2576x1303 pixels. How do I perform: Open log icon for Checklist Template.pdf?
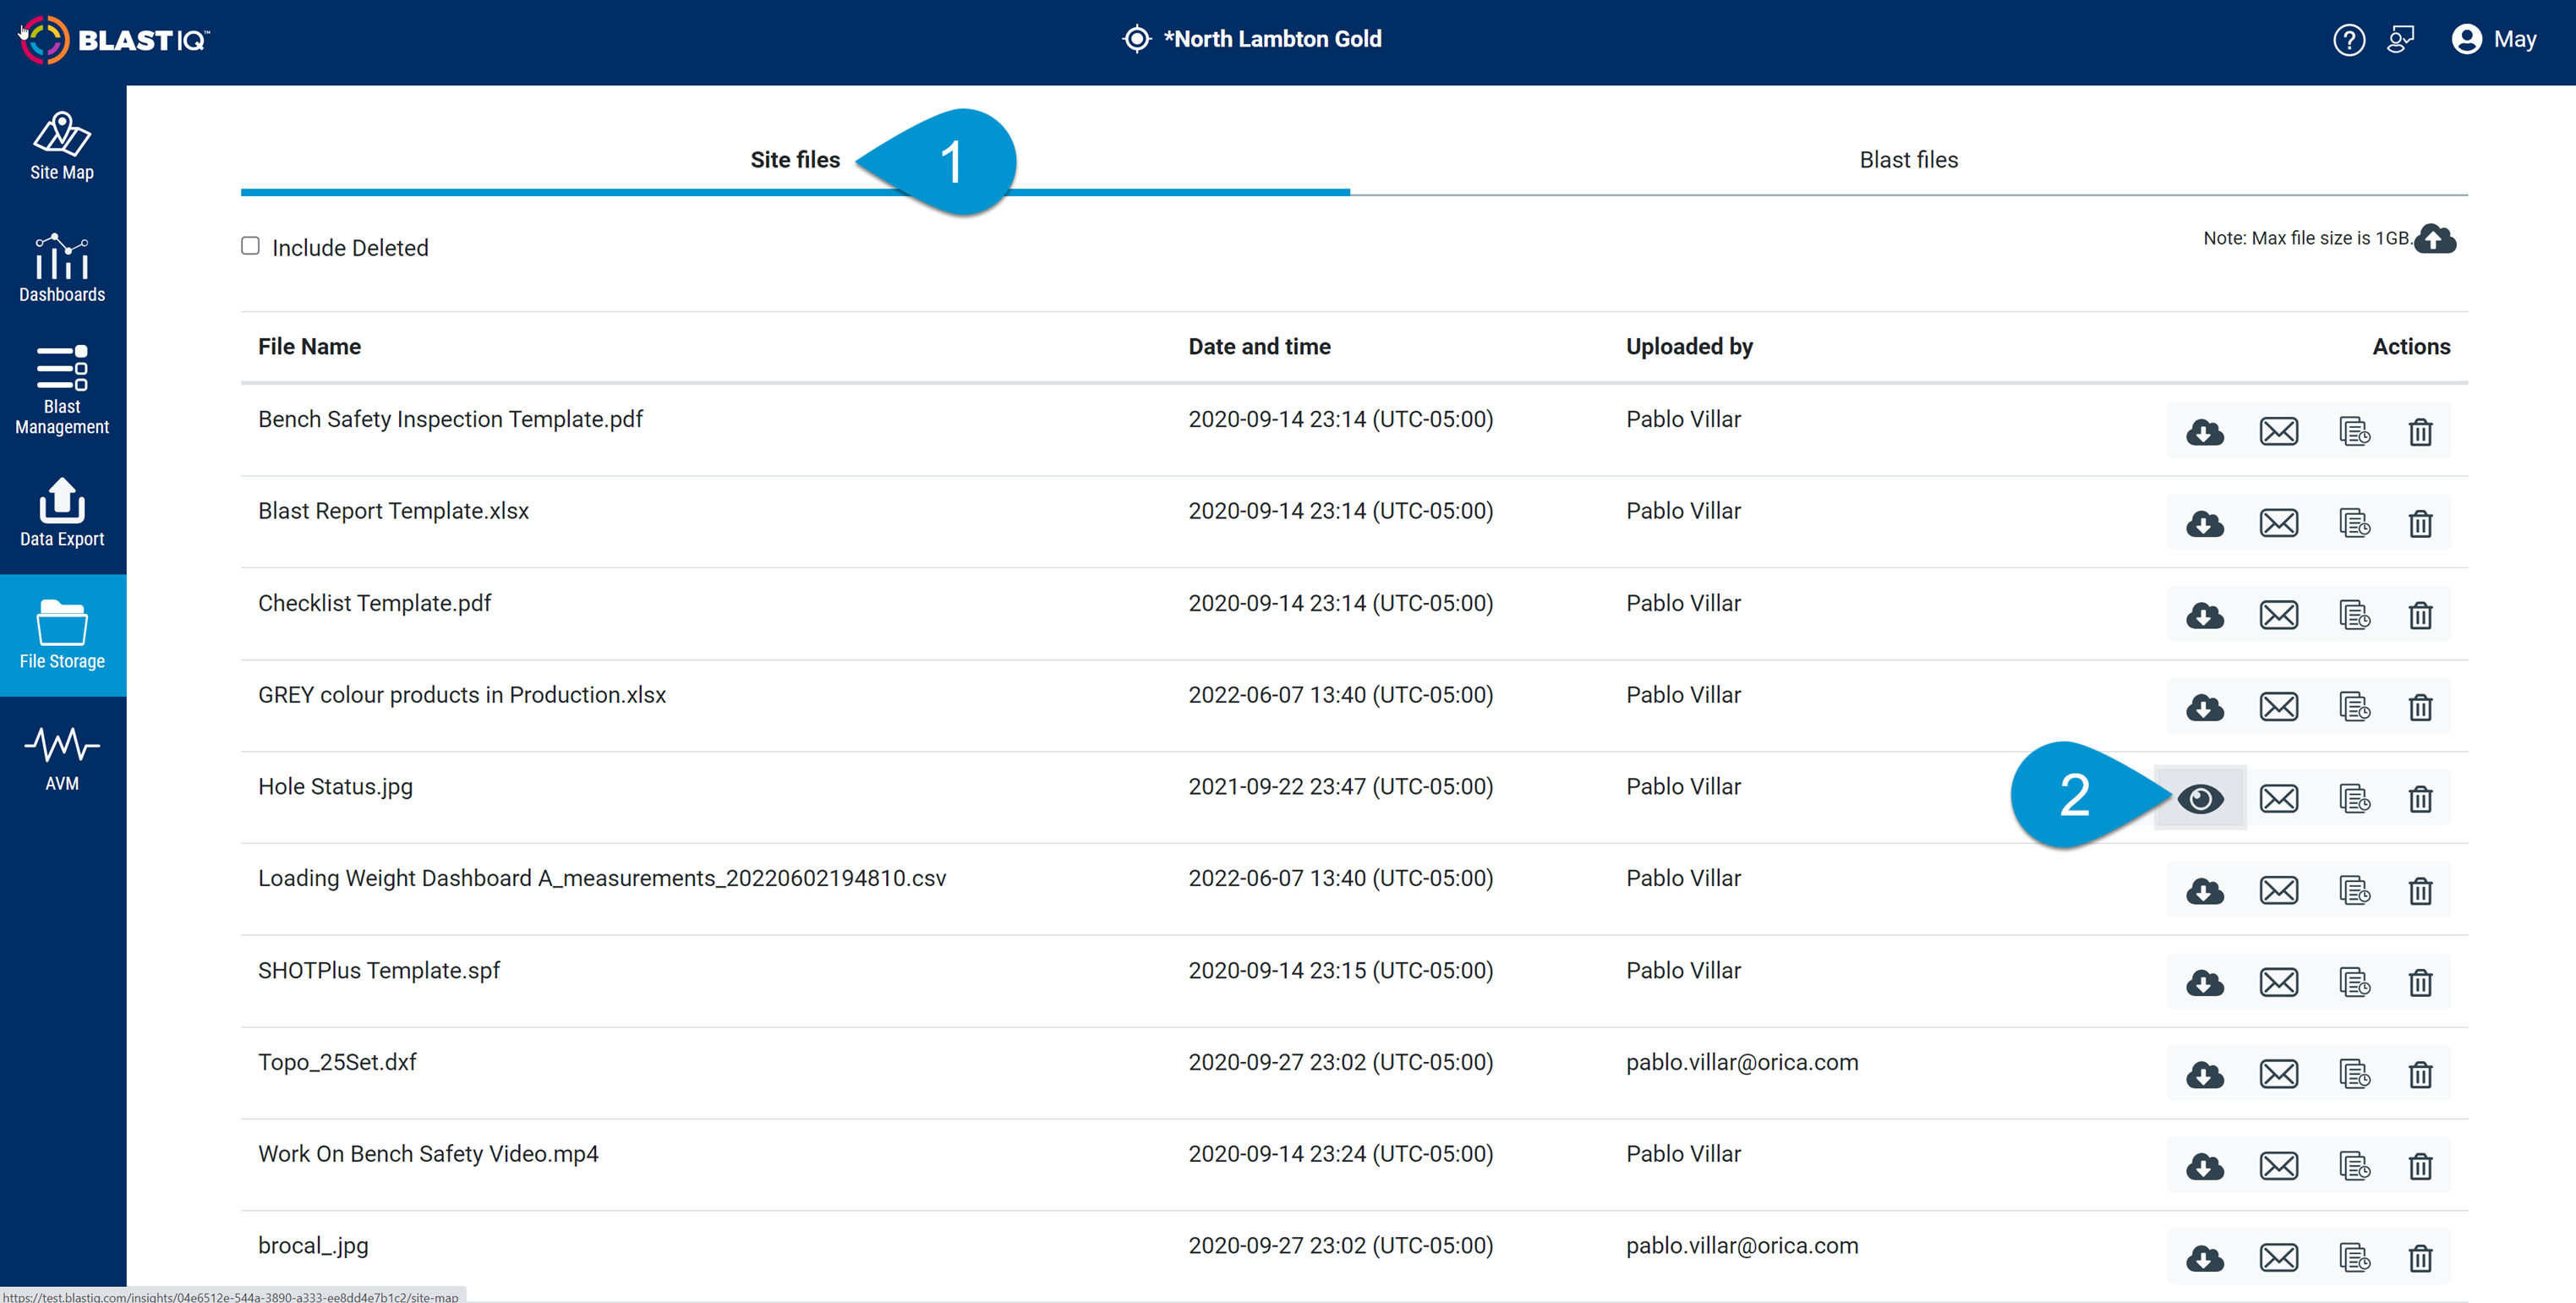[2354, 615]
